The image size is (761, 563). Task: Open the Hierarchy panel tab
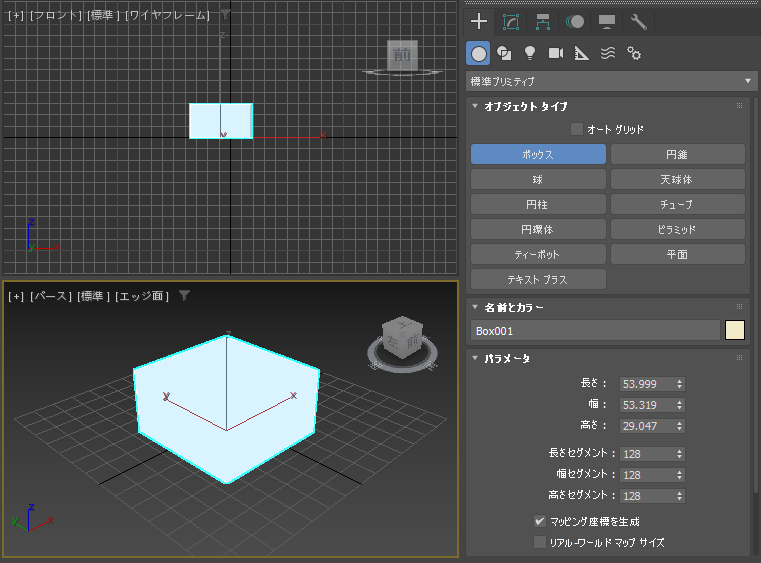[x=543, y=22]
